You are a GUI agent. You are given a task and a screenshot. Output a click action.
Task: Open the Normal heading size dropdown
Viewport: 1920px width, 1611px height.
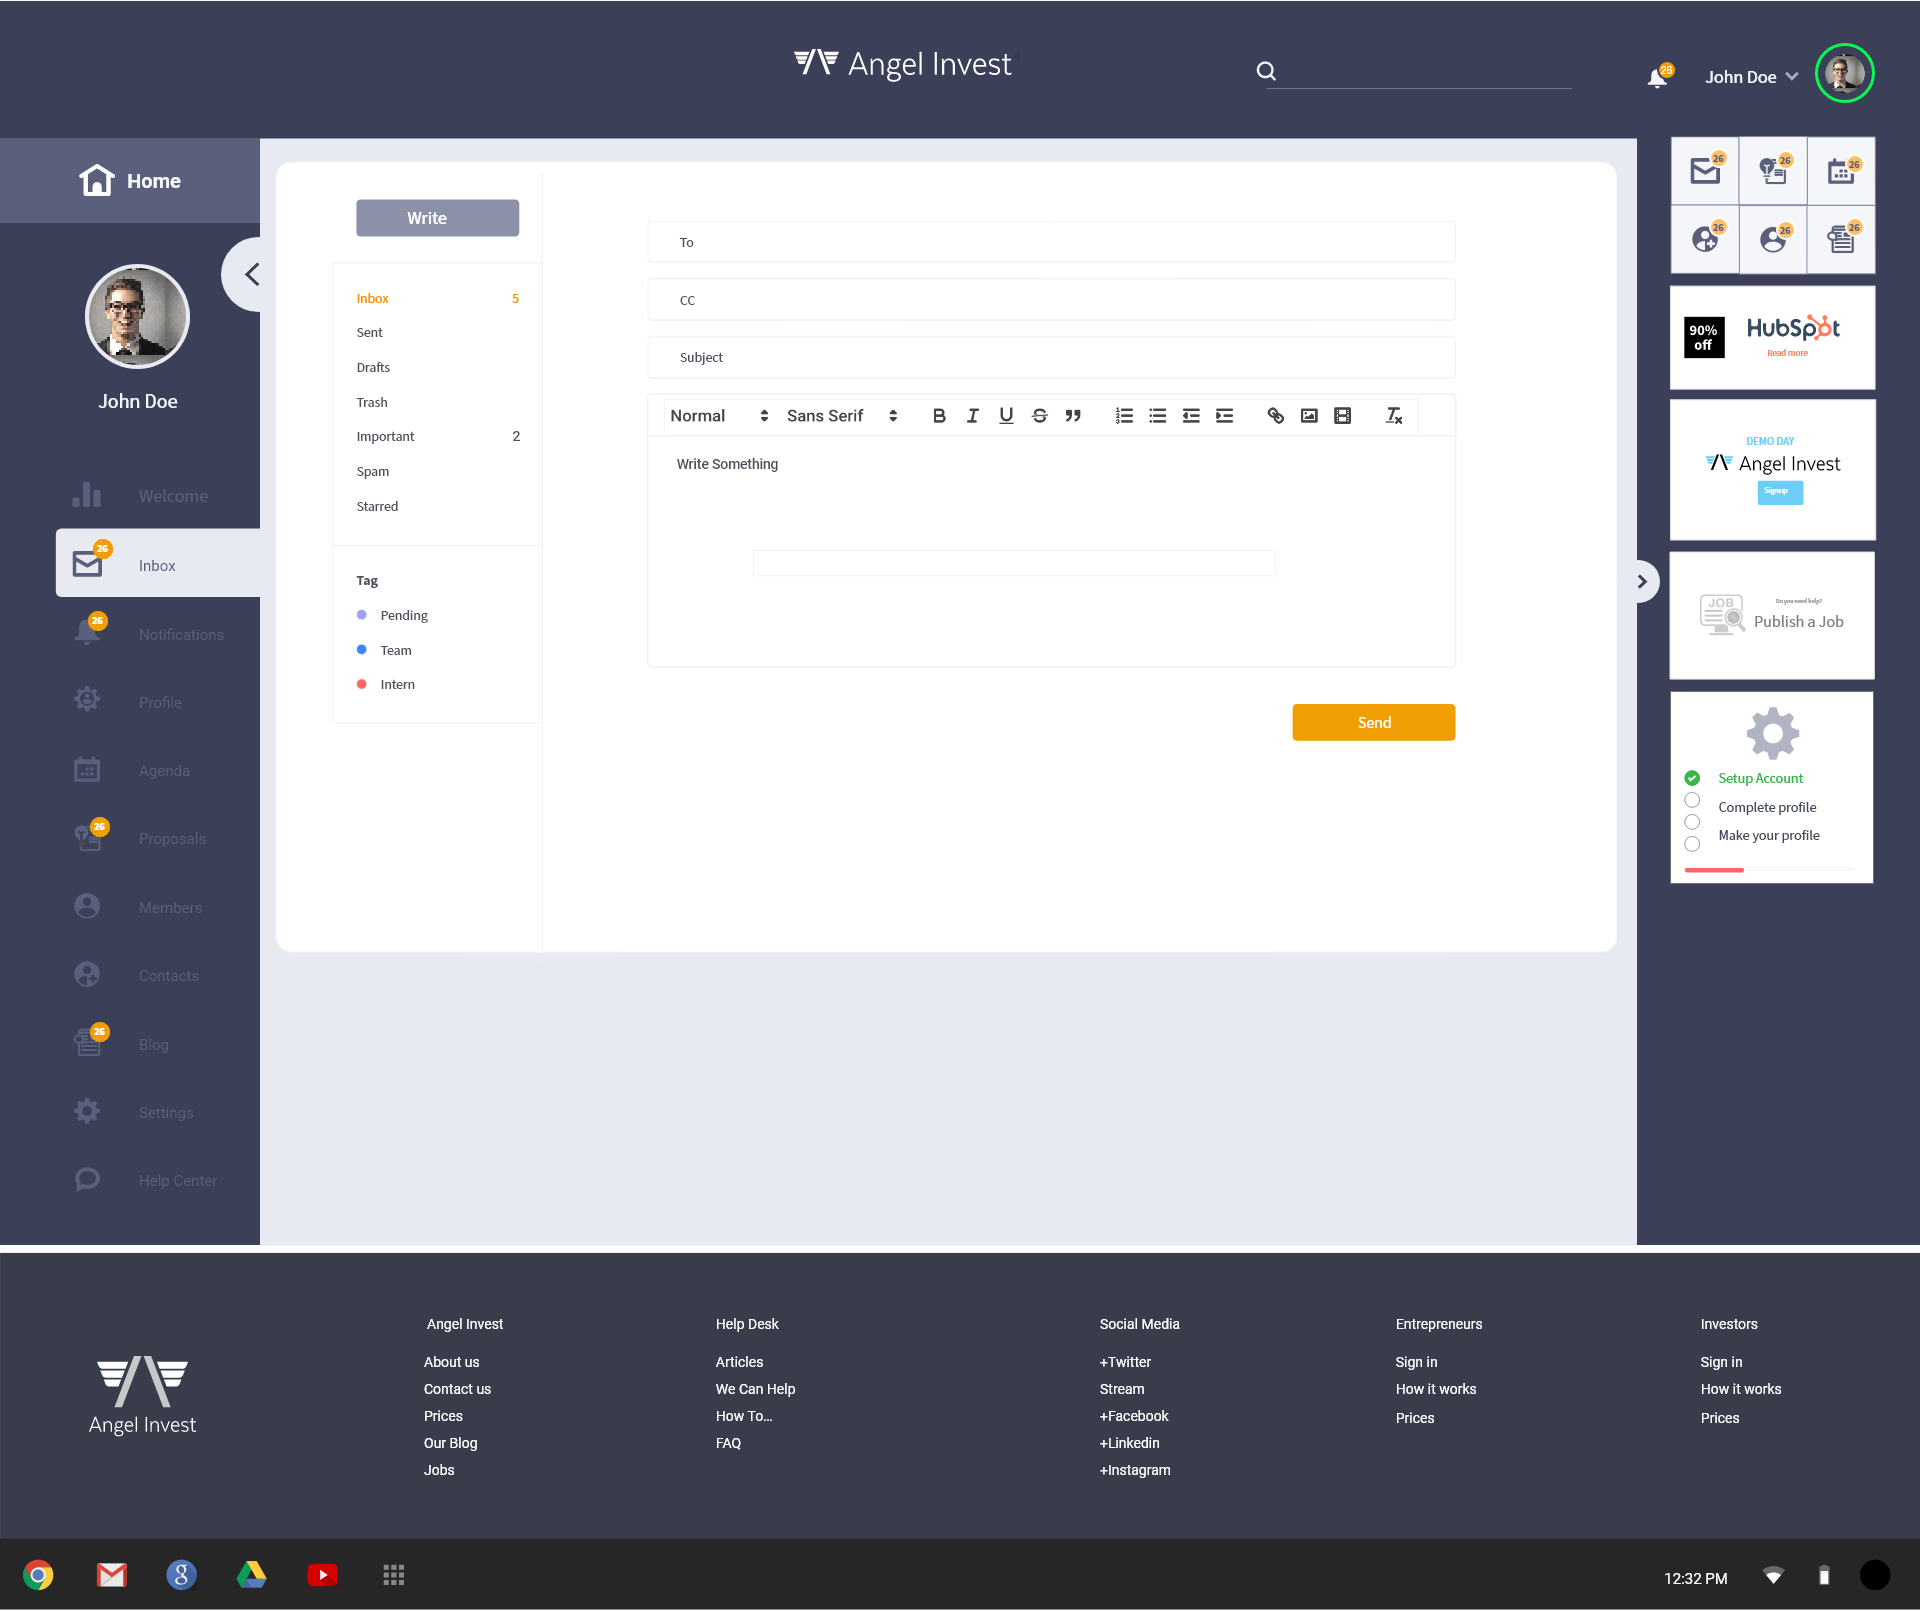[x=718, y=416]
